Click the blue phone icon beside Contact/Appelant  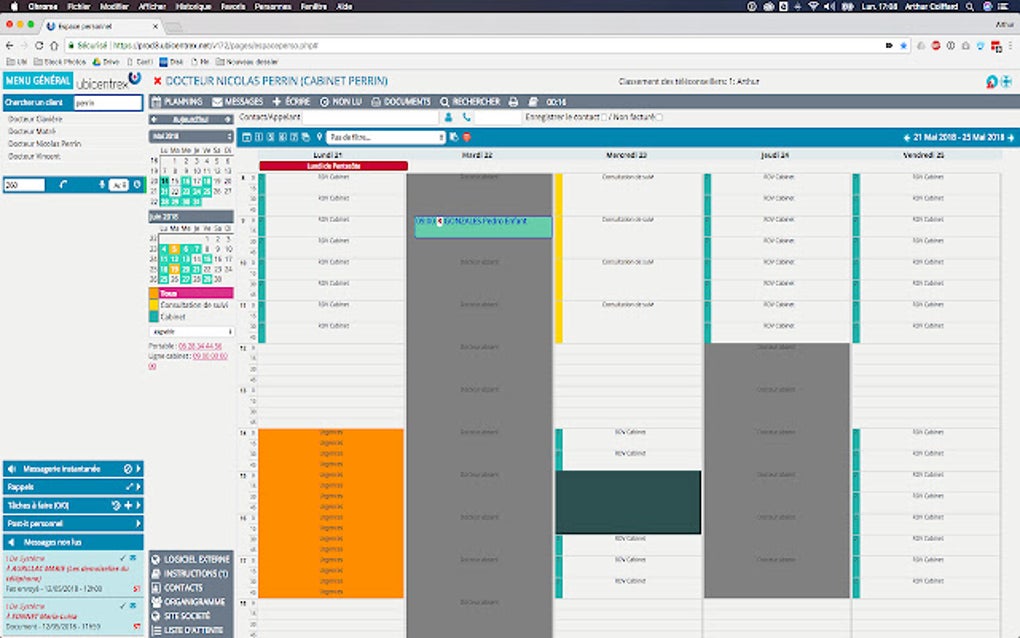[x=466, y=118]
